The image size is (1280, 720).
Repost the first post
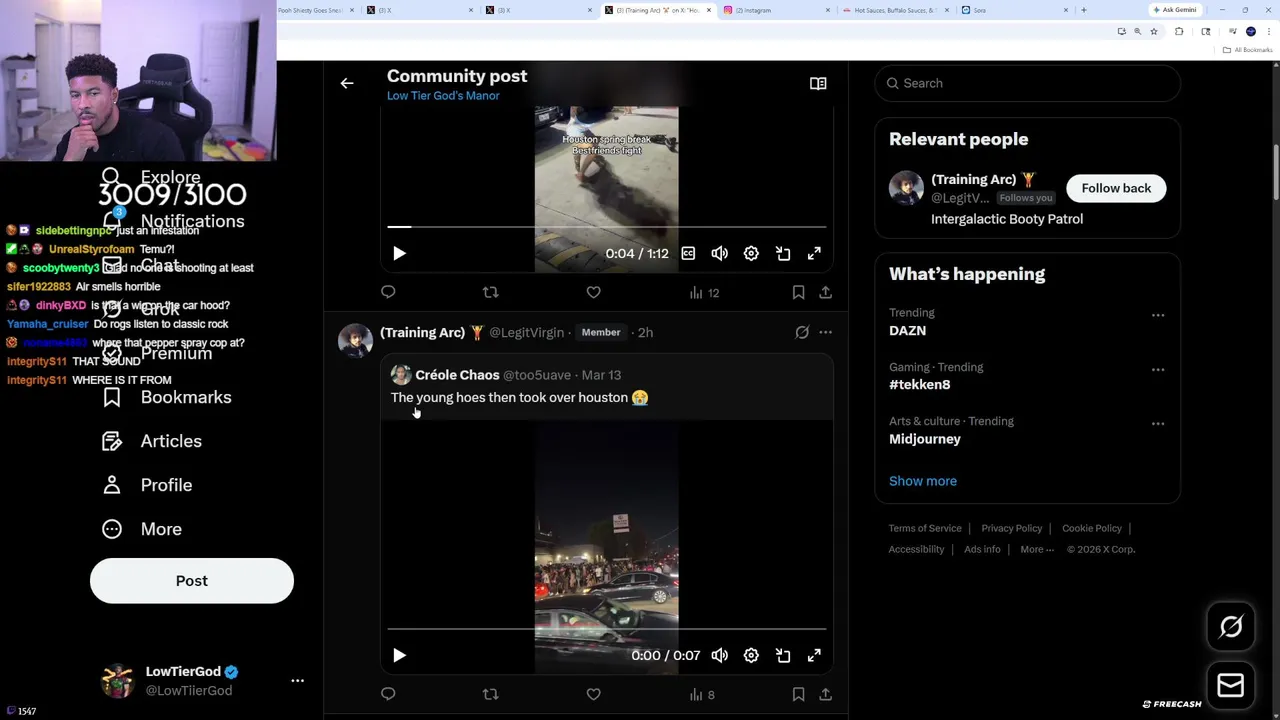click(490, 292)
